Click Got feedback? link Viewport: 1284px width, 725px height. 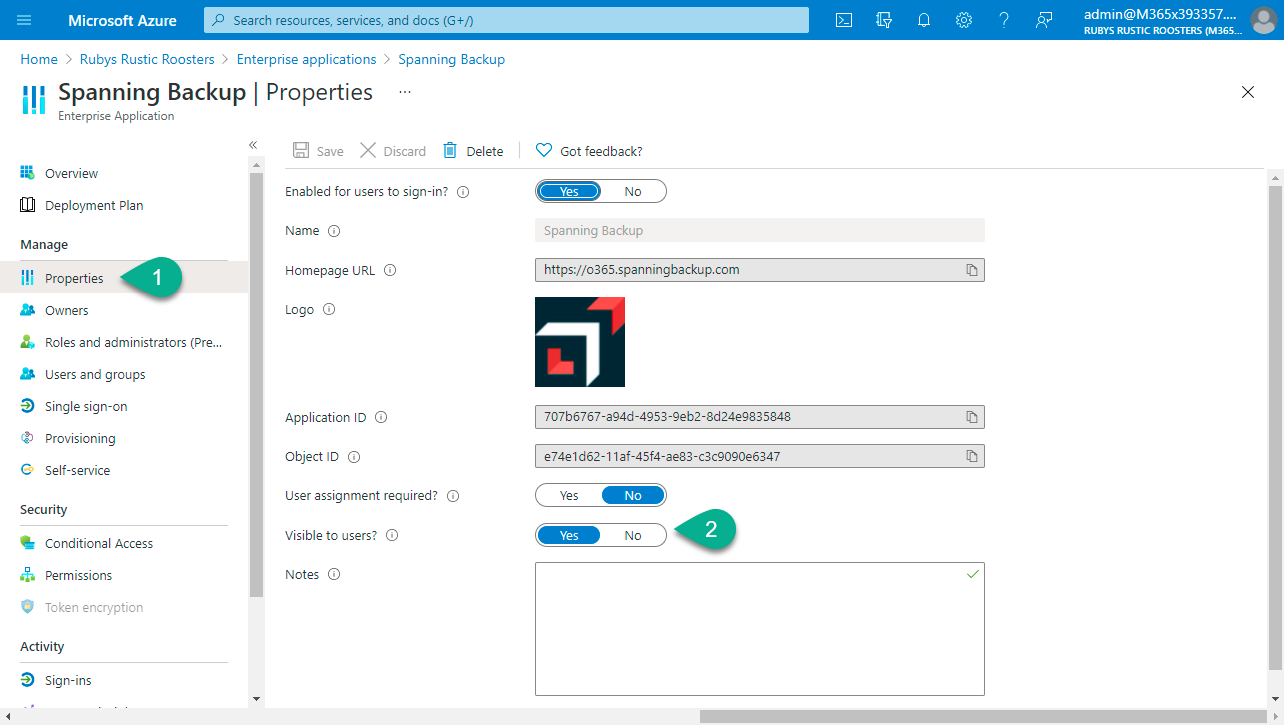(x=589, y=151)
